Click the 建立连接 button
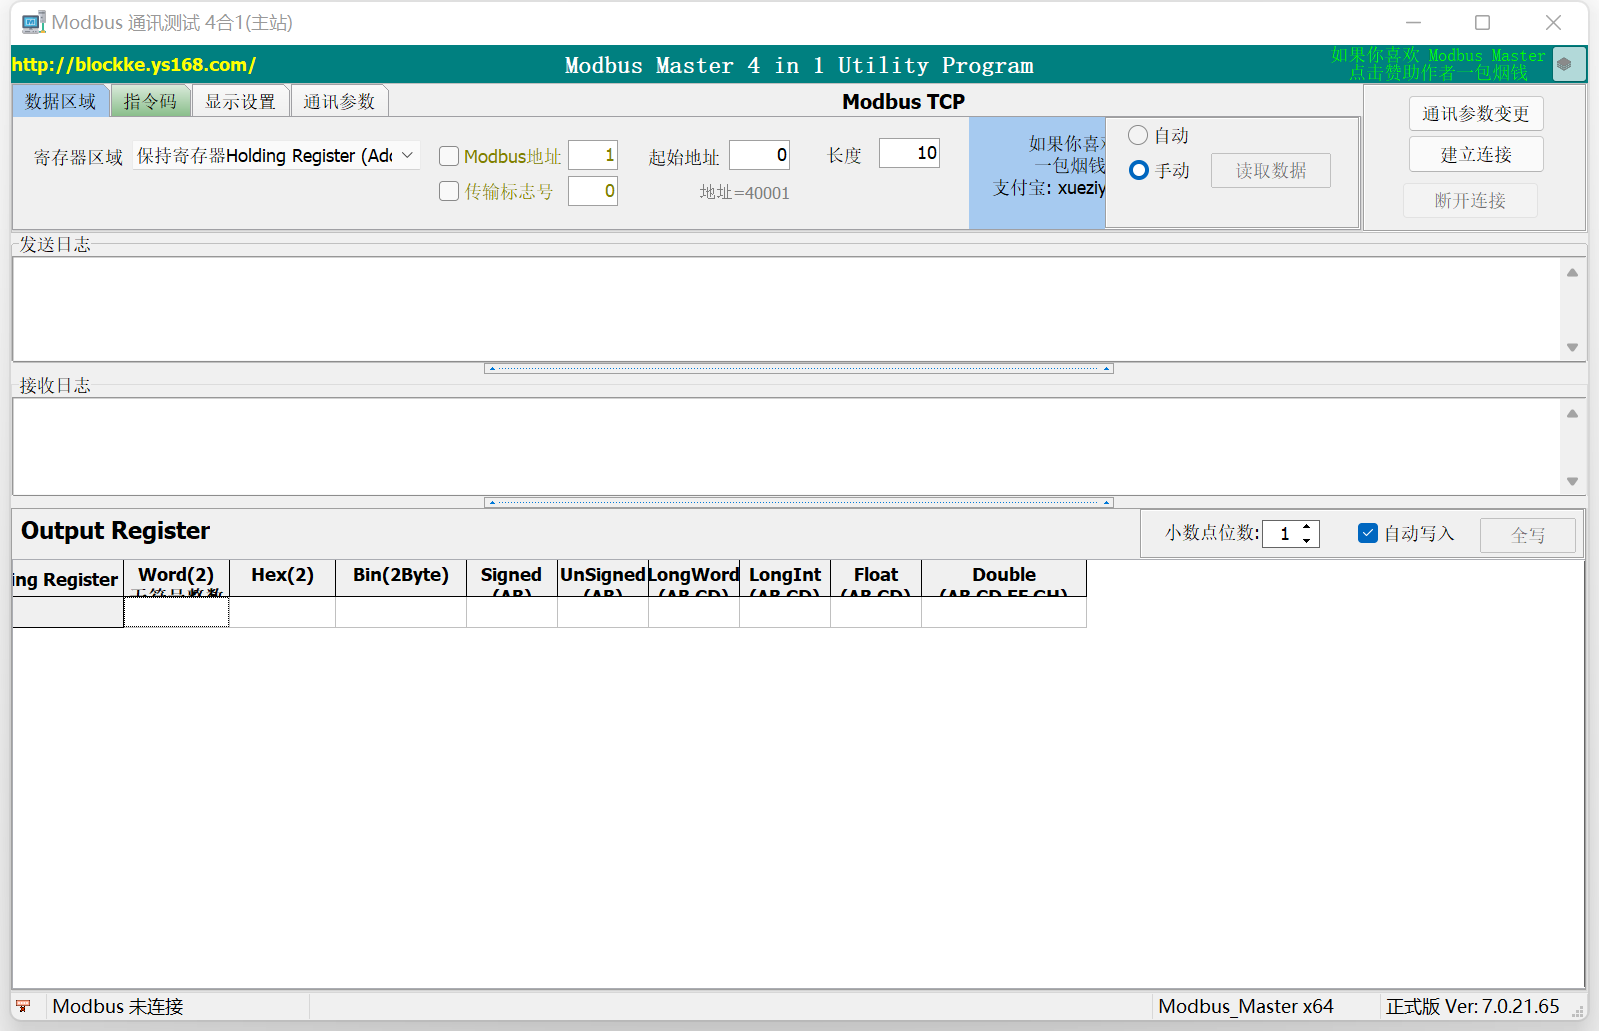Image resolution: width=1599 pixels, height=1031 pixels. (x=1475, y=154)
